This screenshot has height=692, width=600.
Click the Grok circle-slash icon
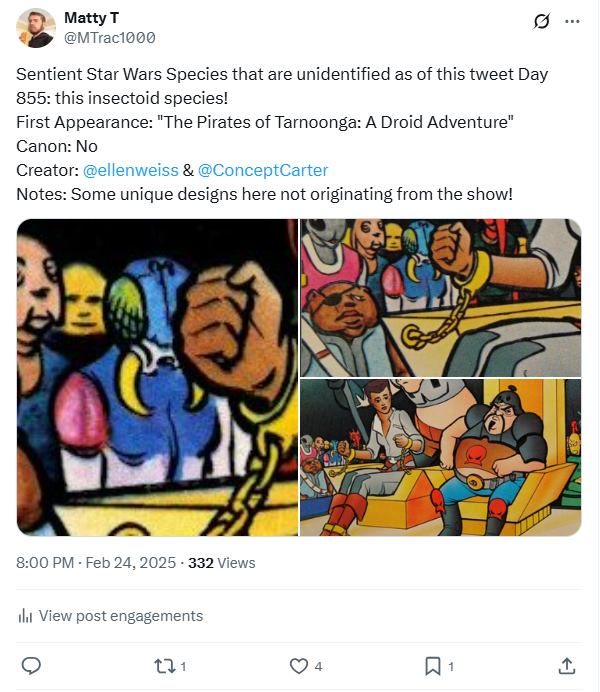click(x=542, y=21)
